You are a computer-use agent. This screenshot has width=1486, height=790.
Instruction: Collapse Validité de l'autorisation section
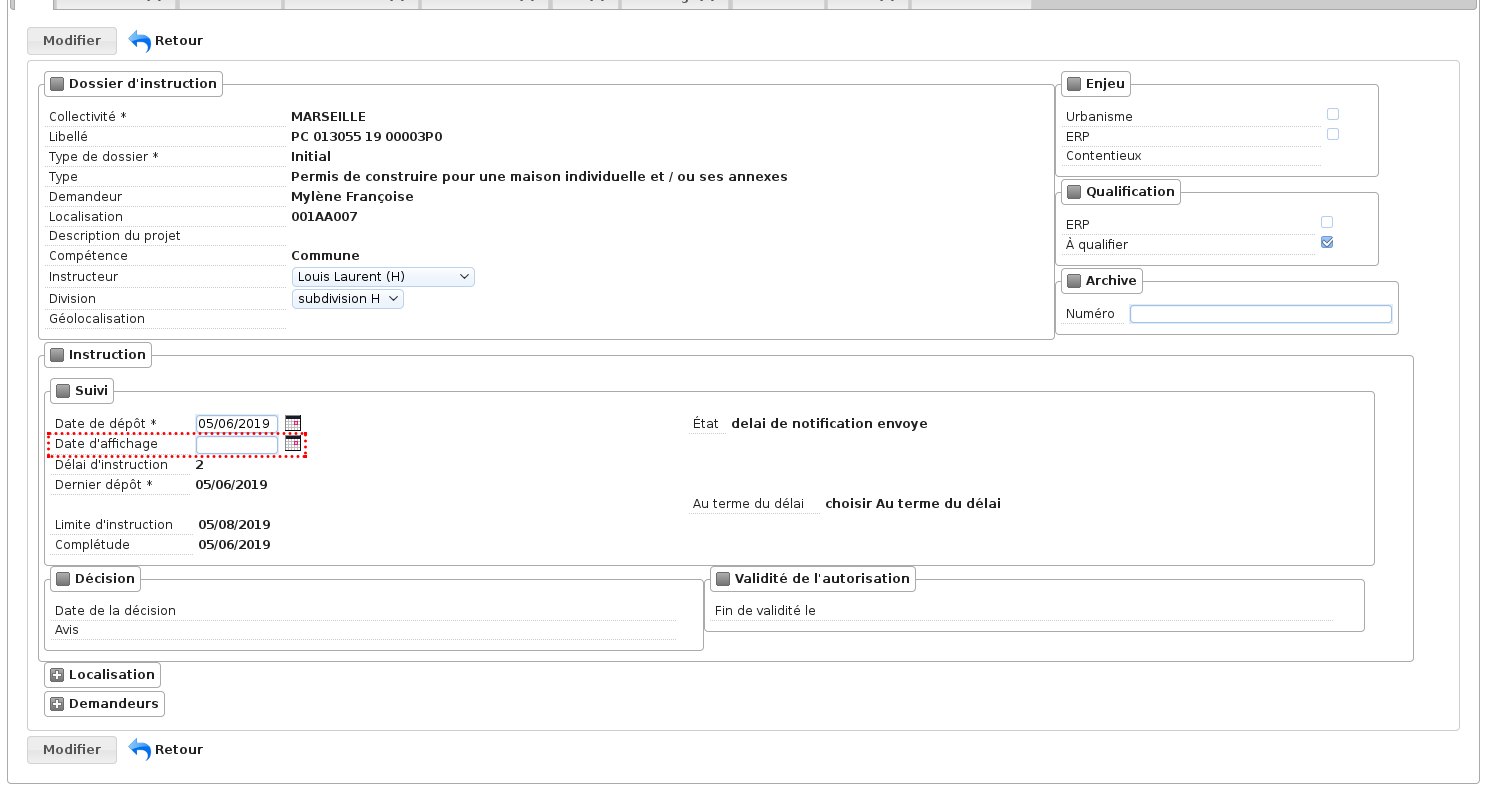723,579
